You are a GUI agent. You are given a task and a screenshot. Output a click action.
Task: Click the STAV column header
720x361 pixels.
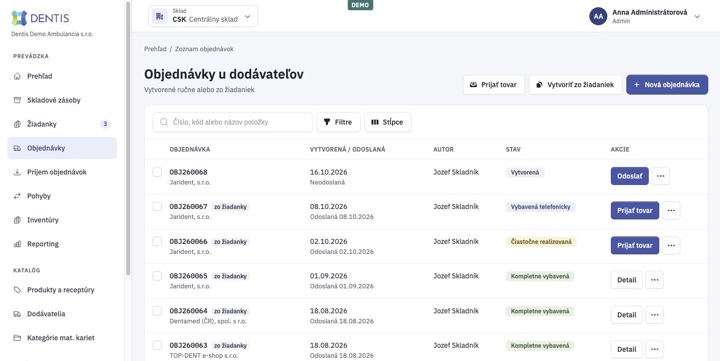513,149
